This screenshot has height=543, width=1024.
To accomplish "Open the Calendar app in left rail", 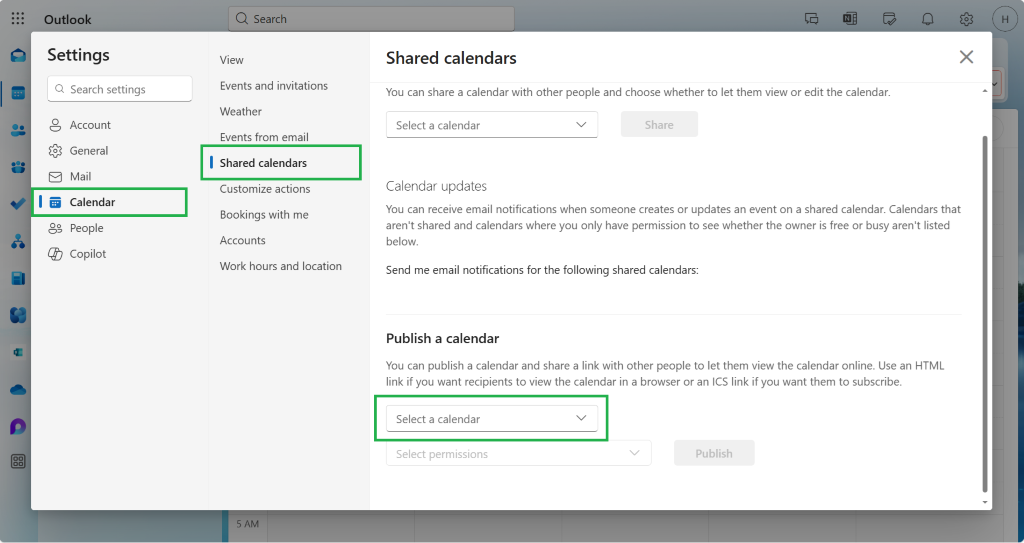I will 18,93.
